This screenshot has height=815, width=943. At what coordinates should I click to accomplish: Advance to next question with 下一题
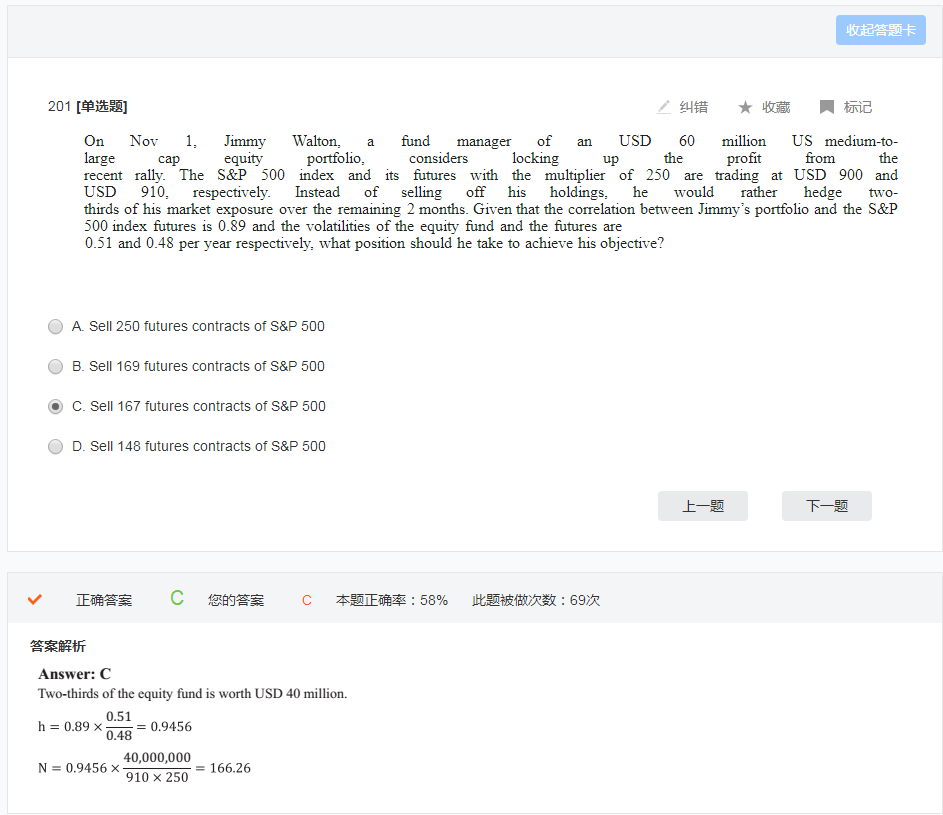pos(826,506)
